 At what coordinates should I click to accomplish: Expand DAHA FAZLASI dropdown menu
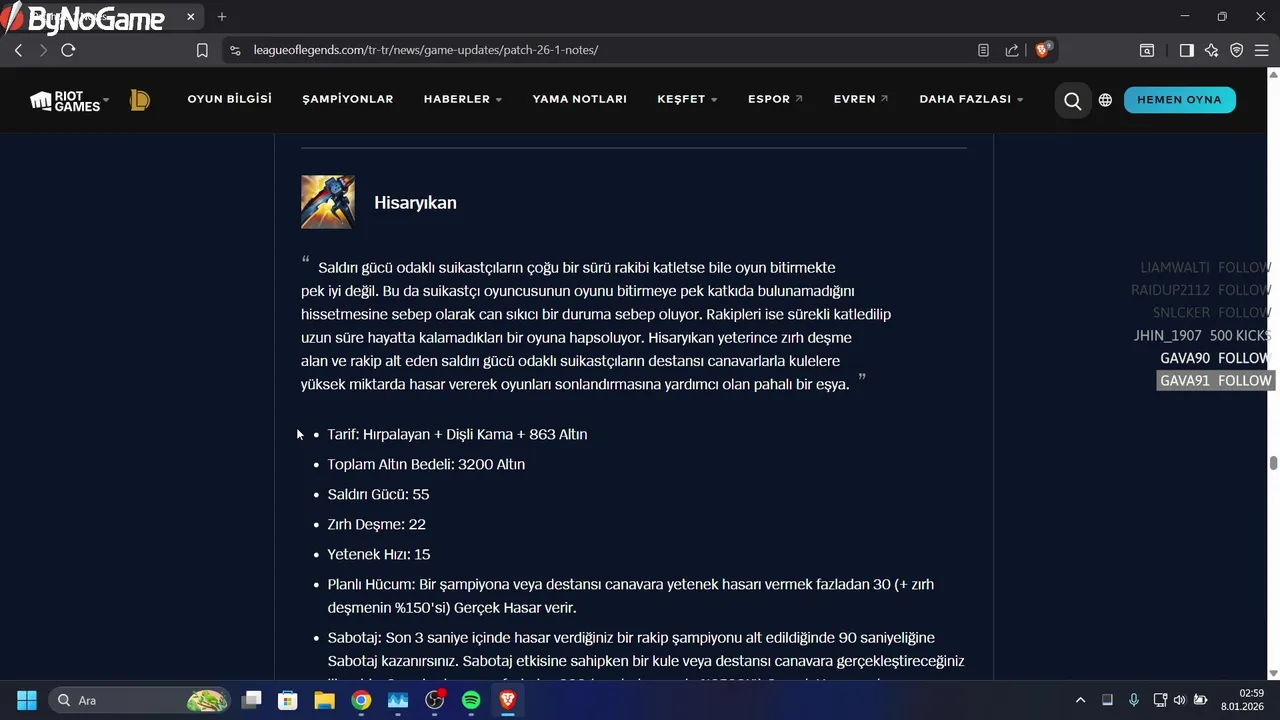pyautogui.click(x=971, y=99)
